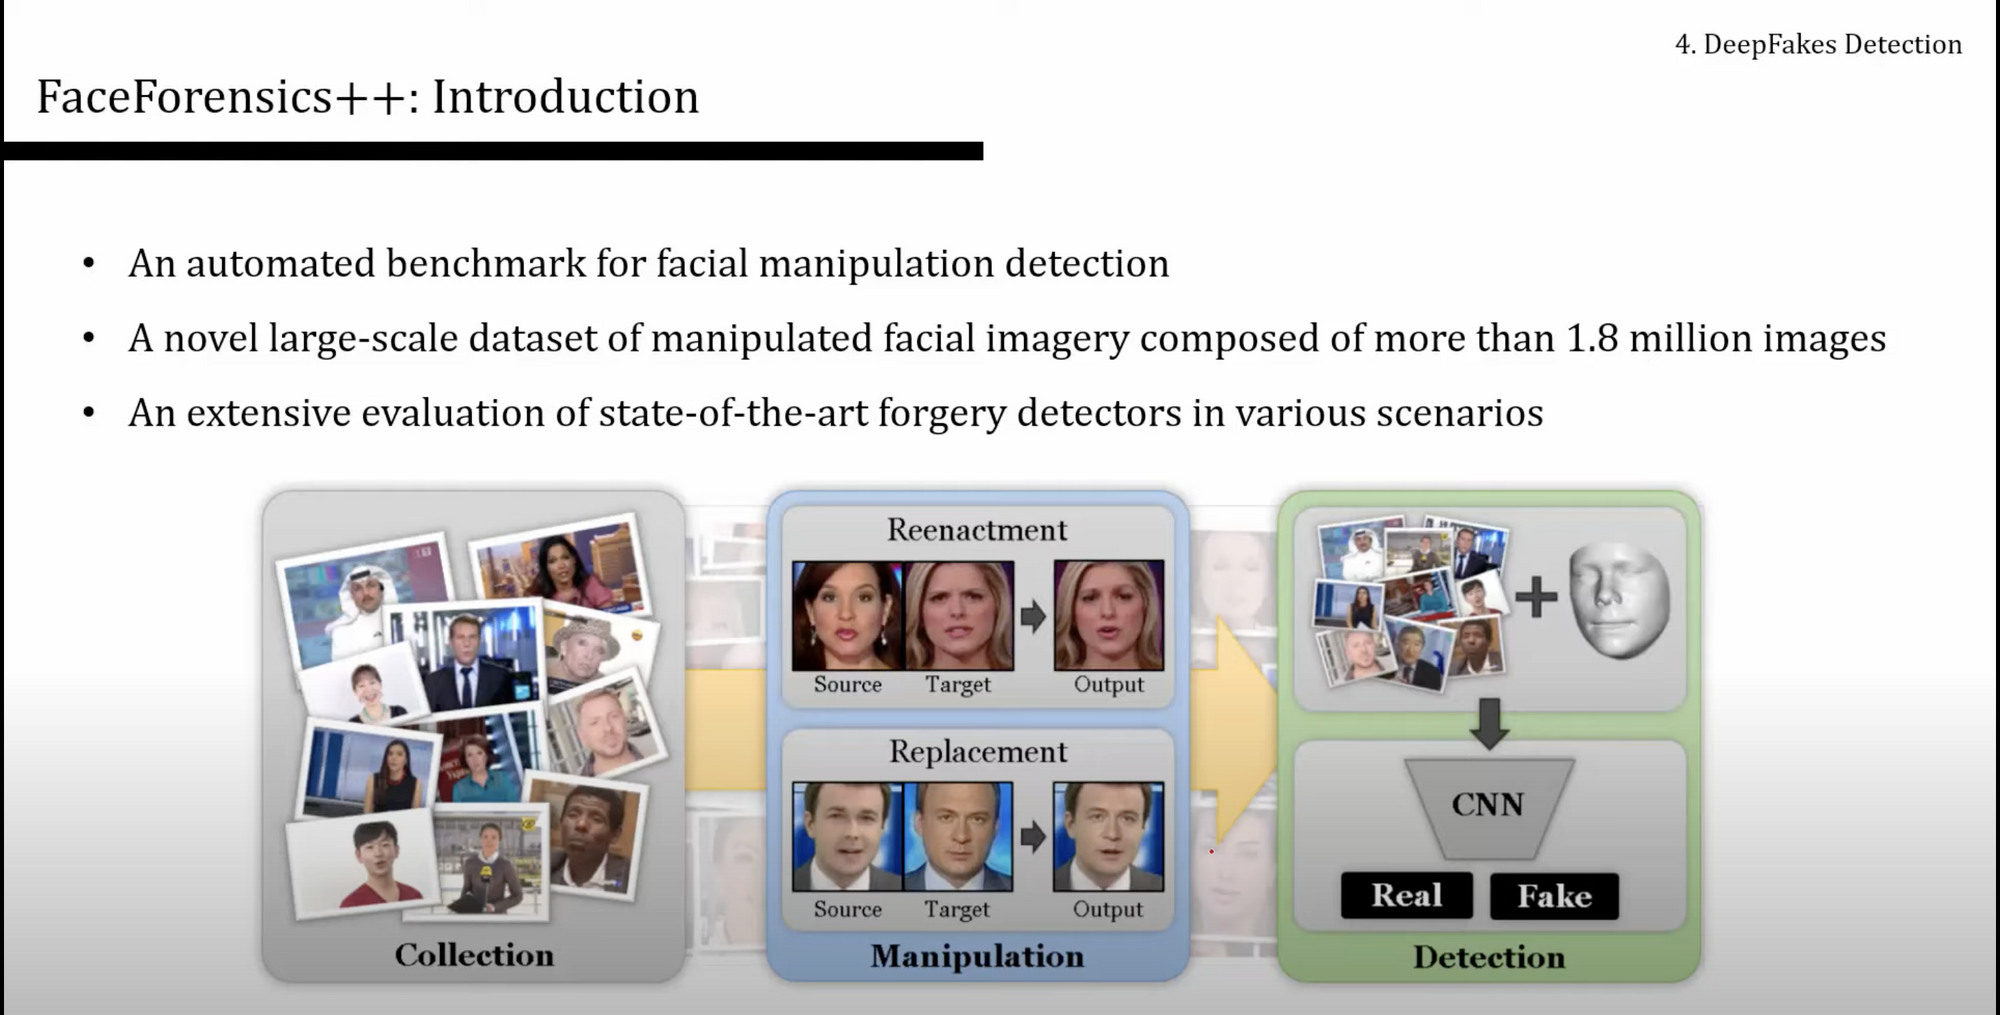Click the CNN trapezoid block

[1489, 808]
